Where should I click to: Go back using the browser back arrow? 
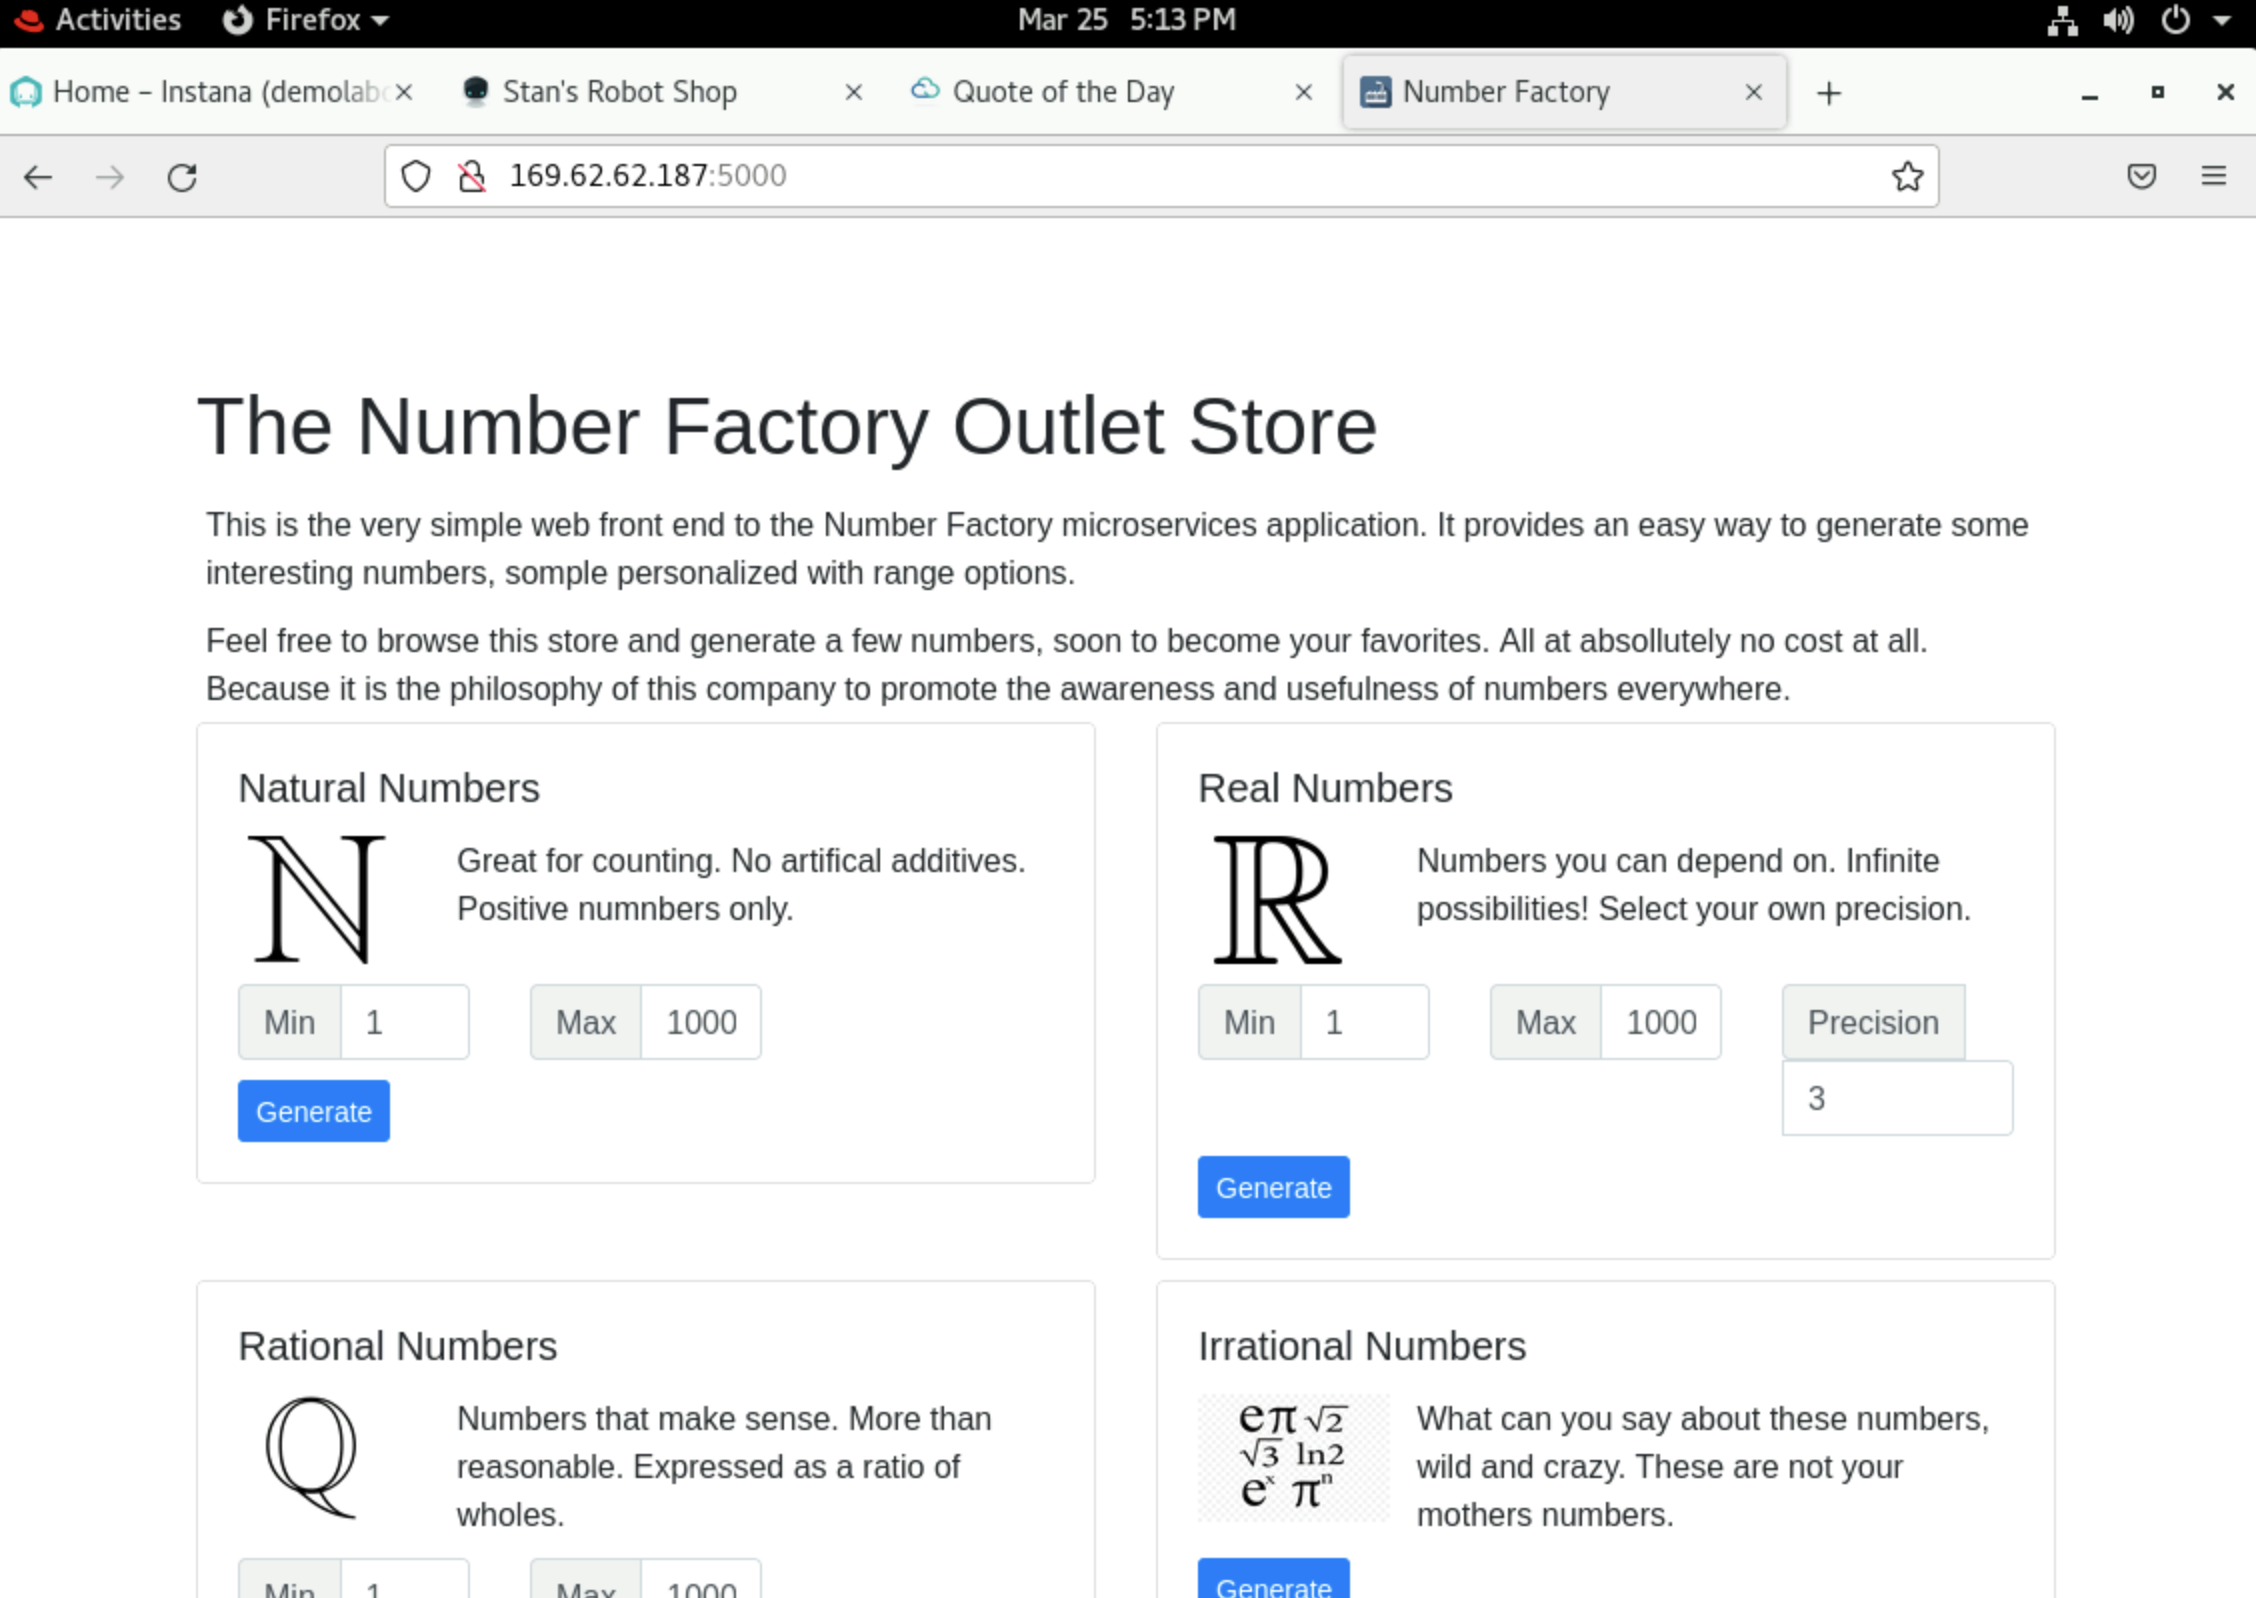click(38, 177)
